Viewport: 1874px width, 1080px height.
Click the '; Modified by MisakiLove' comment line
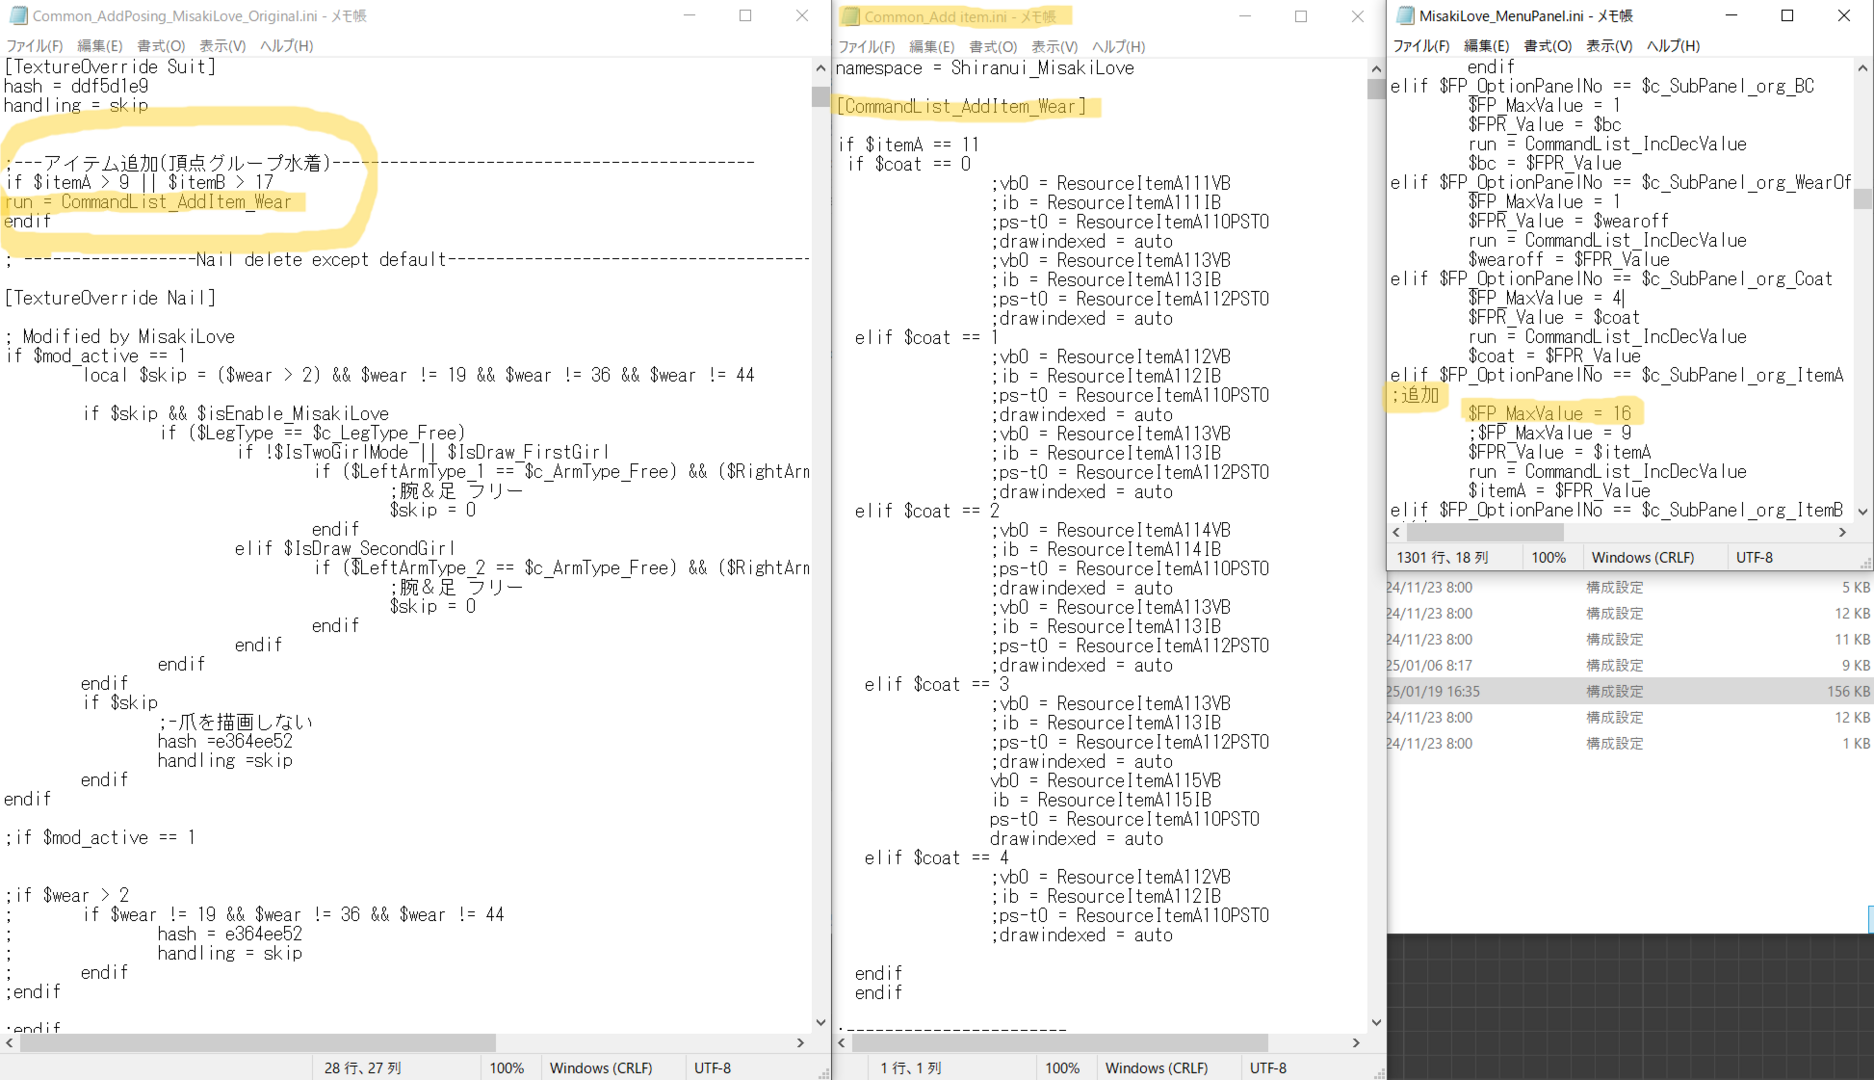[119, 337]
